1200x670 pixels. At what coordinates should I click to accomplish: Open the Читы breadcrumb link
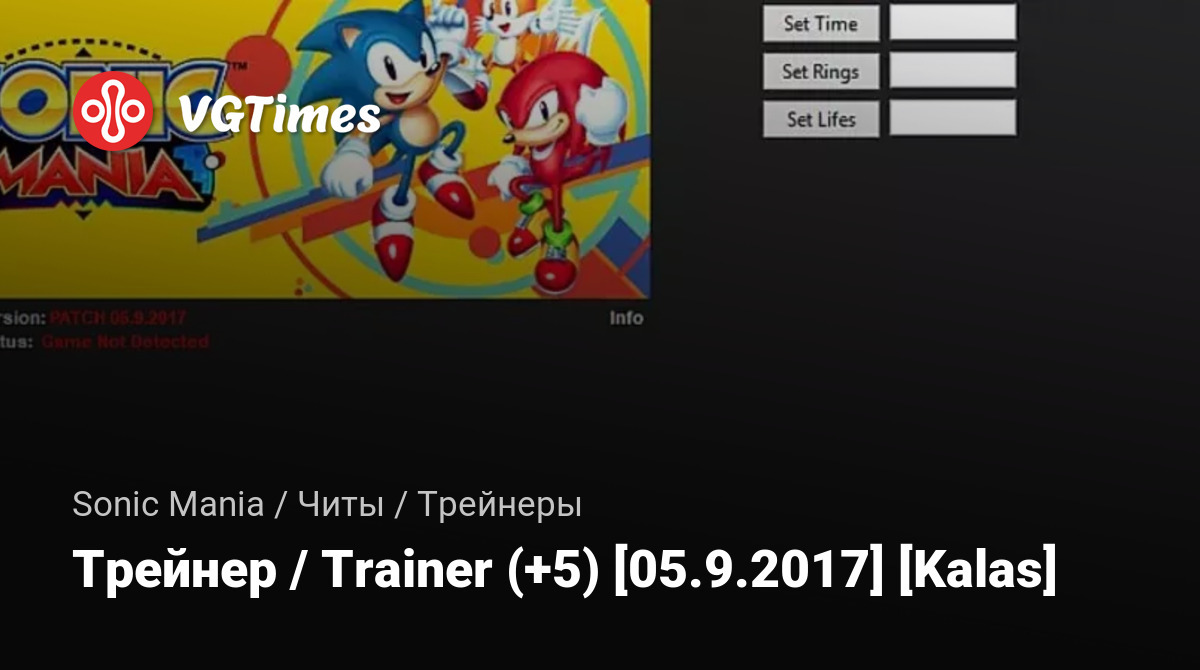tap(341, 505)
